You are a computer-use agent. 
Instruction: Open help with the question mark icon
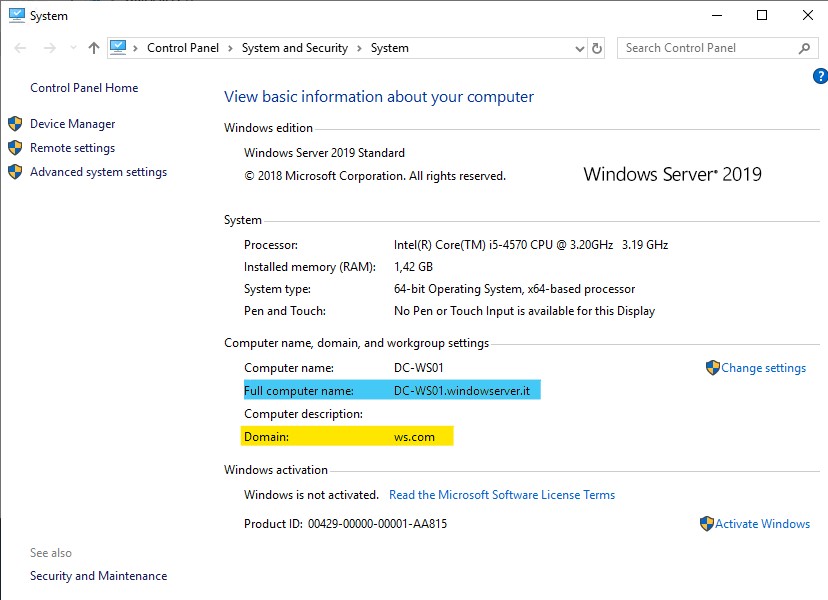click(820, 76)
